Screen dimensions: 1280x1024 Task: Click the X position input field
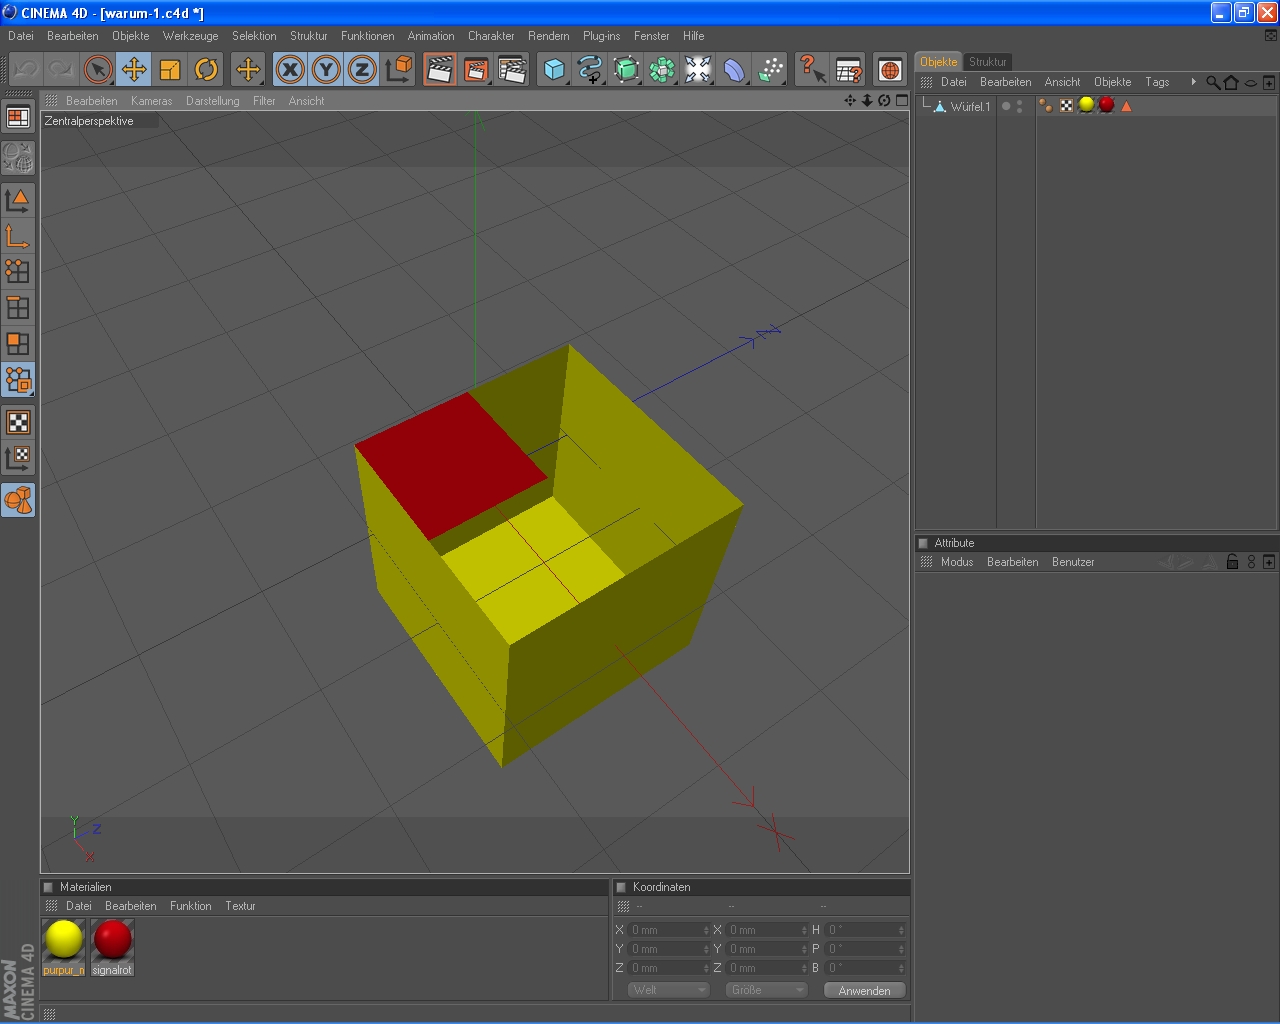click(x=669, y=930)
